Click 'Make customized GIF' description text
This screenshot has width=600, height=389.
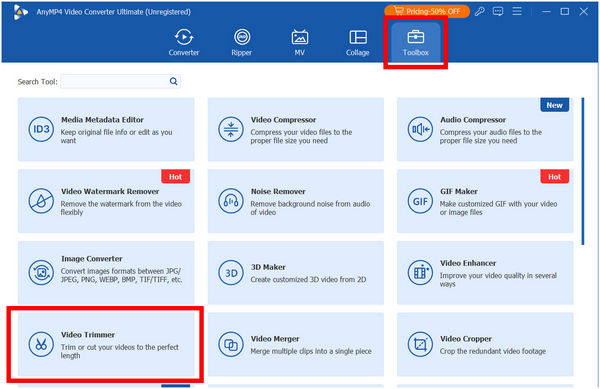pos(498,208)
